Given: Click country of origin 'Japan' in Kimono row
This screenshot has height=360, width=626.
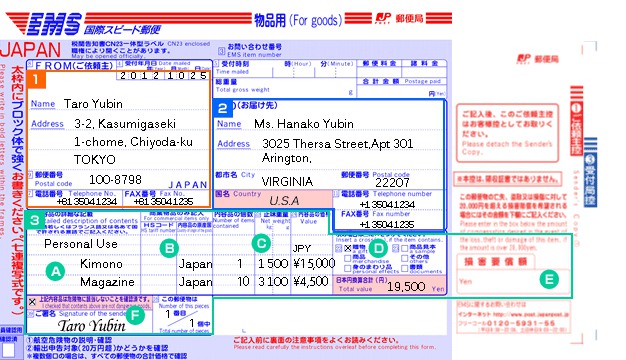Looking at the screenshot, I should (x=195, y=264).
